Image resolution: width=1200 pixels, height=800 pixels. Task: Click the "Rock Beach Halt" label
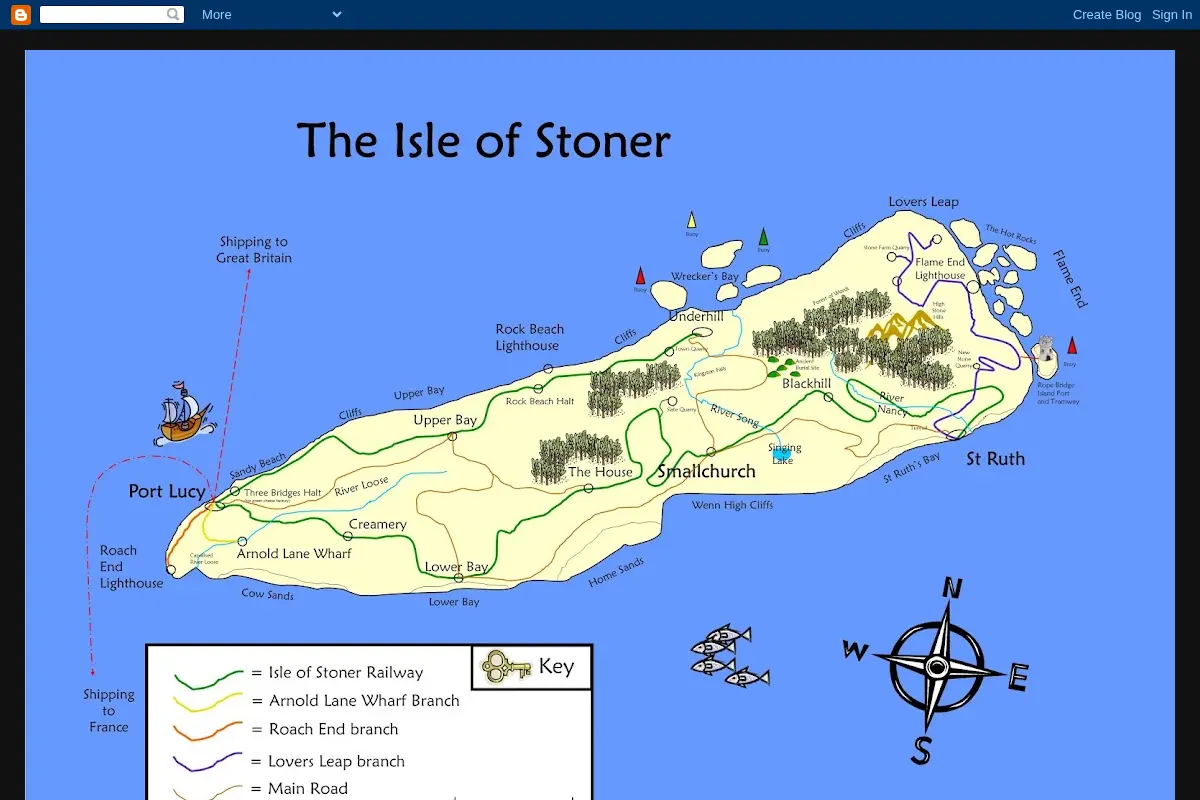(540, 401)
